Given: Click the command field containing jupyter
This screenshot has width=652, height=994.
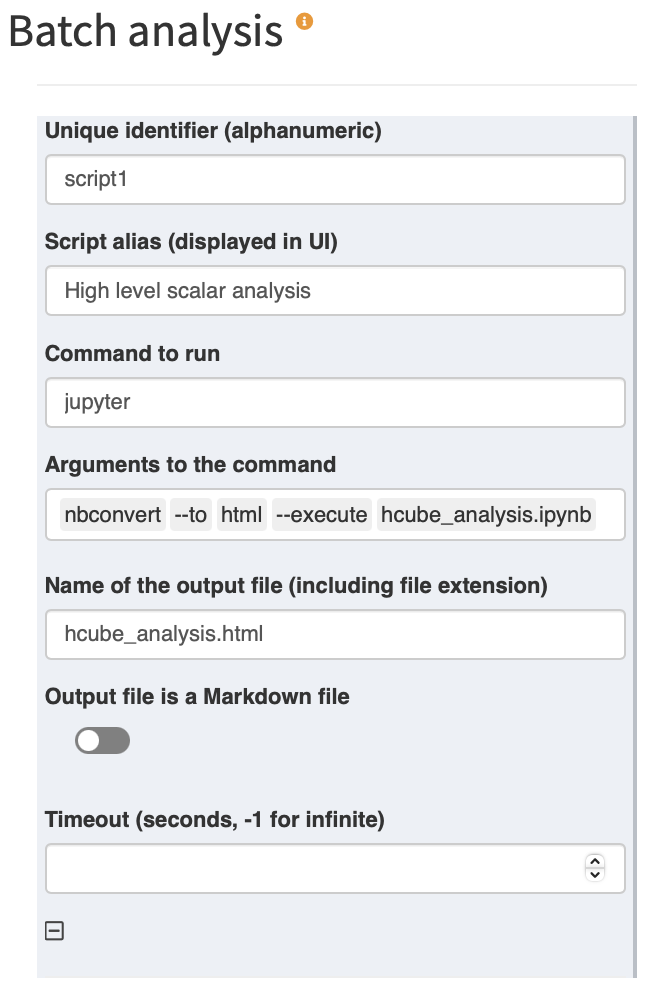Looking at the screenshot, I should click(x=335, y=402).
